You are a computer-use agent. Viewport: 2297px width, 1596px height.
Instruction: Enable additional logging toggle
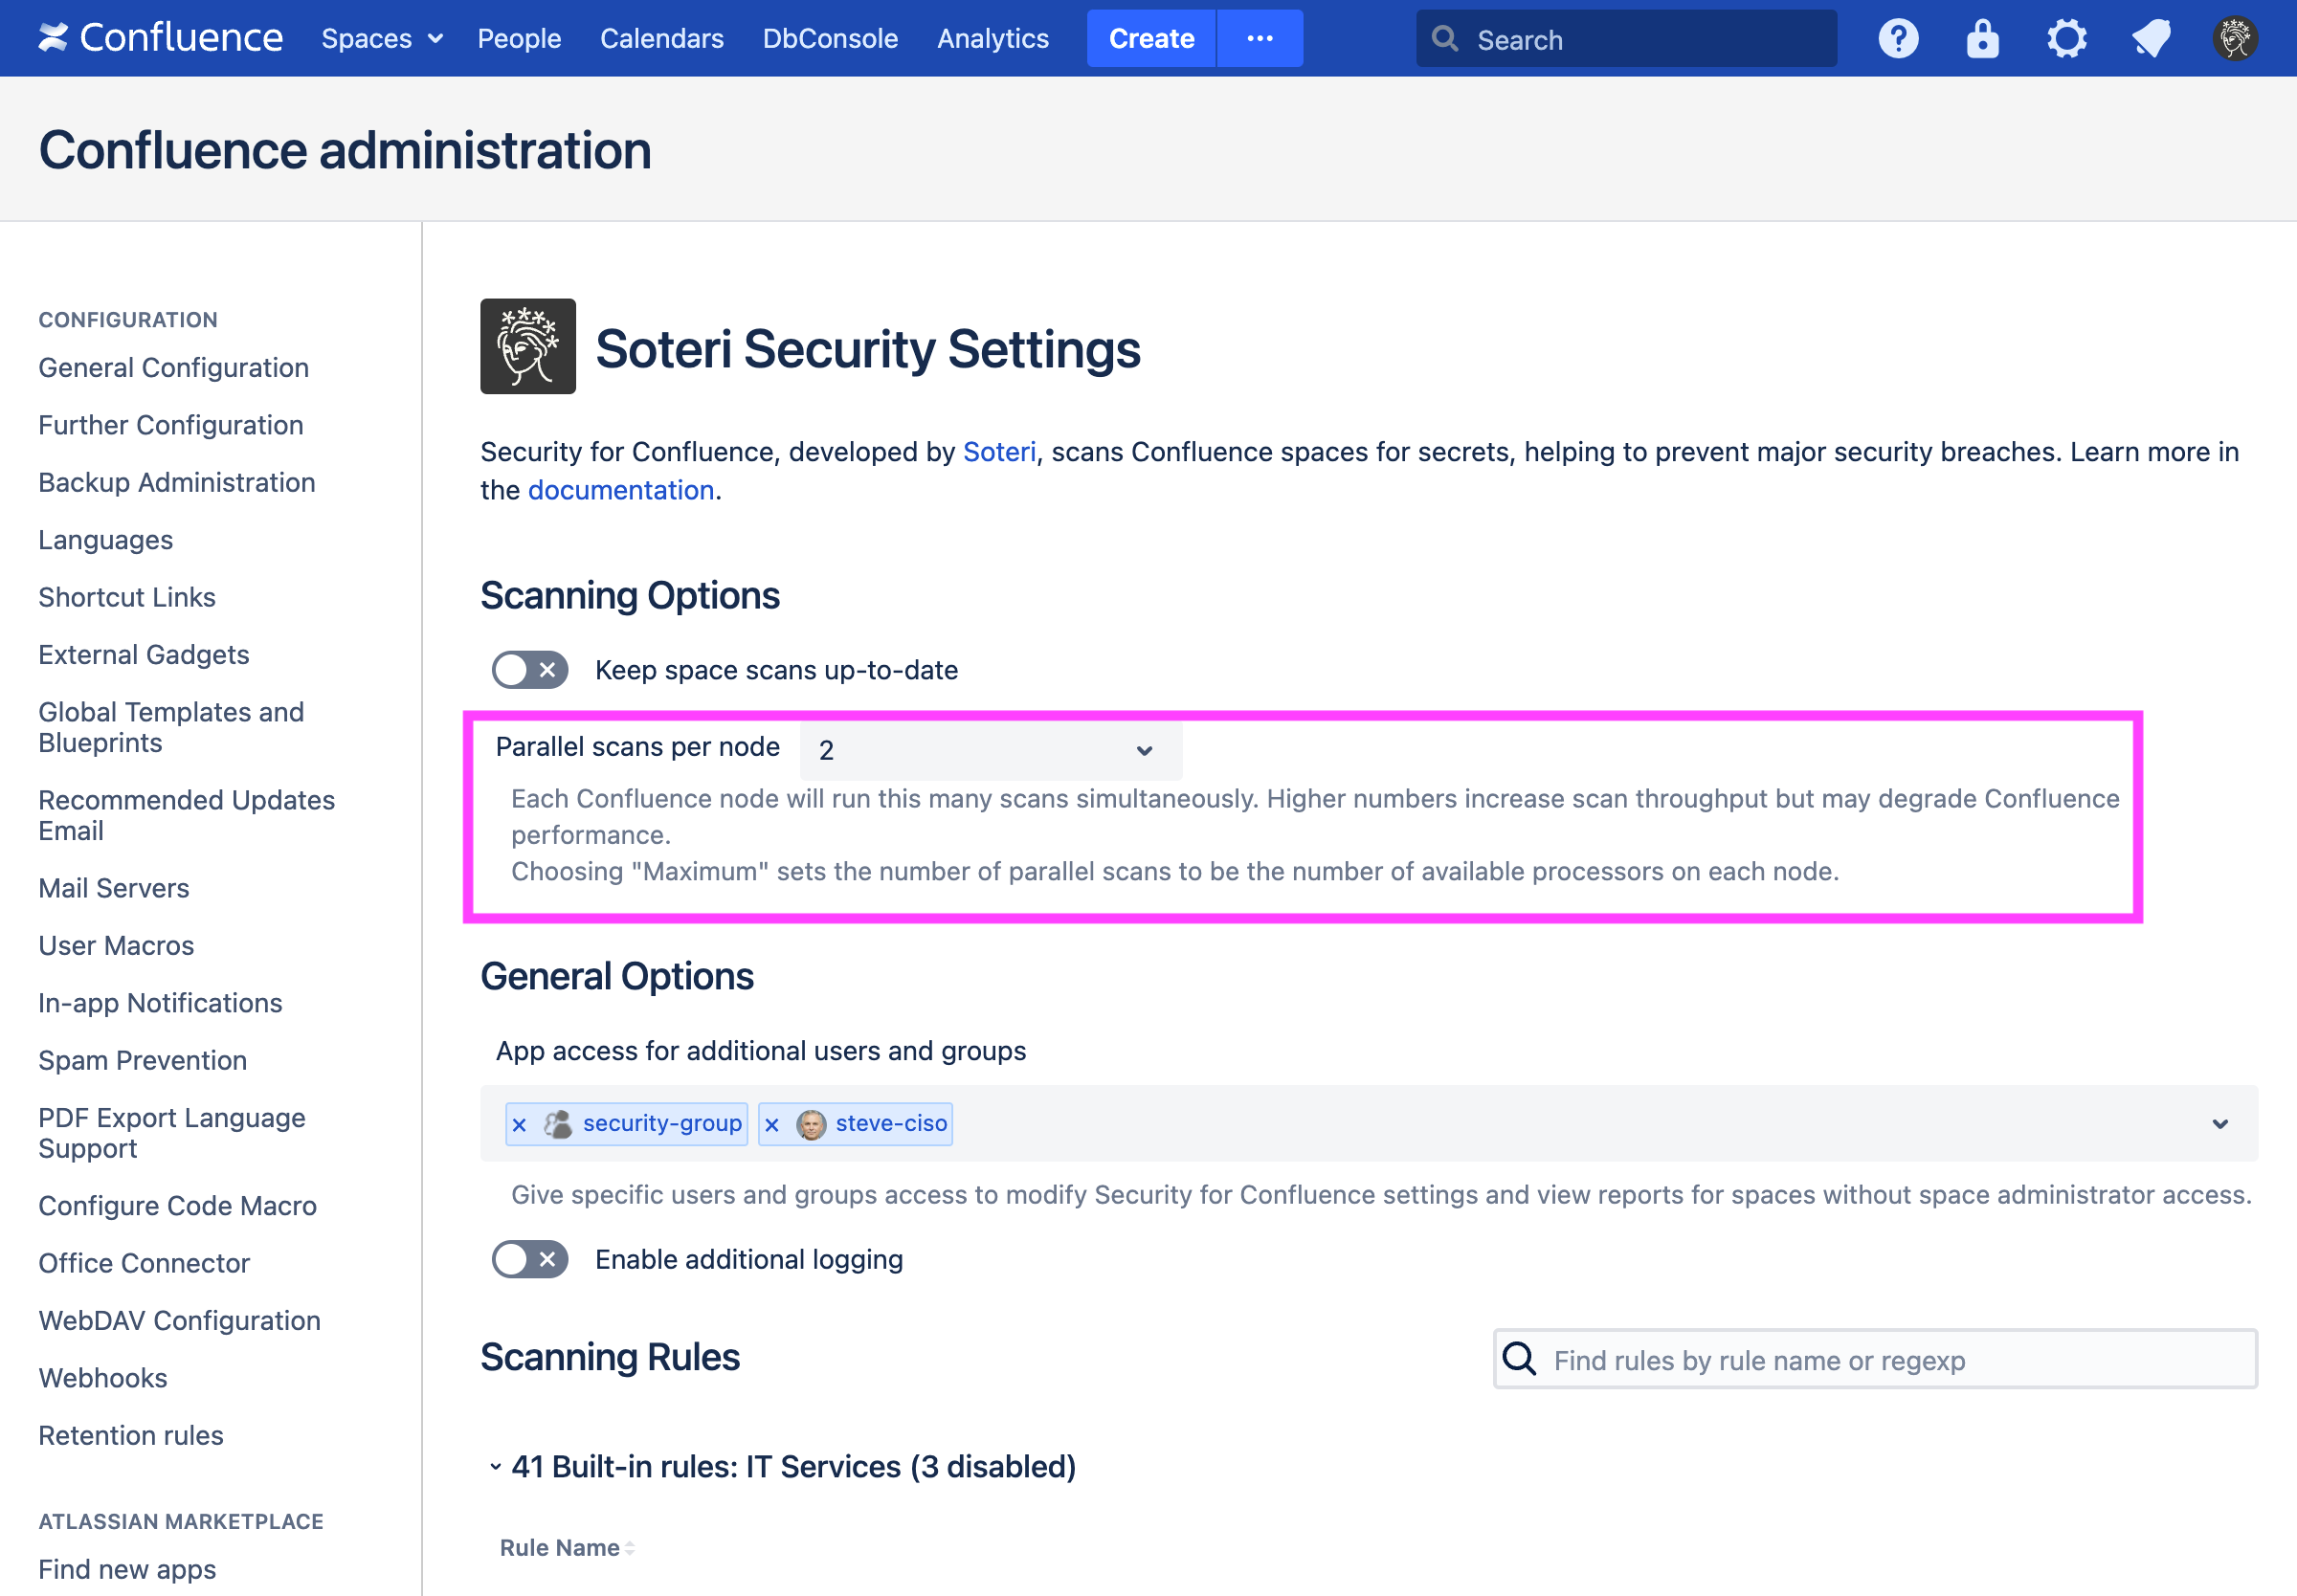pyautogui.click(x=529, y=1259)
